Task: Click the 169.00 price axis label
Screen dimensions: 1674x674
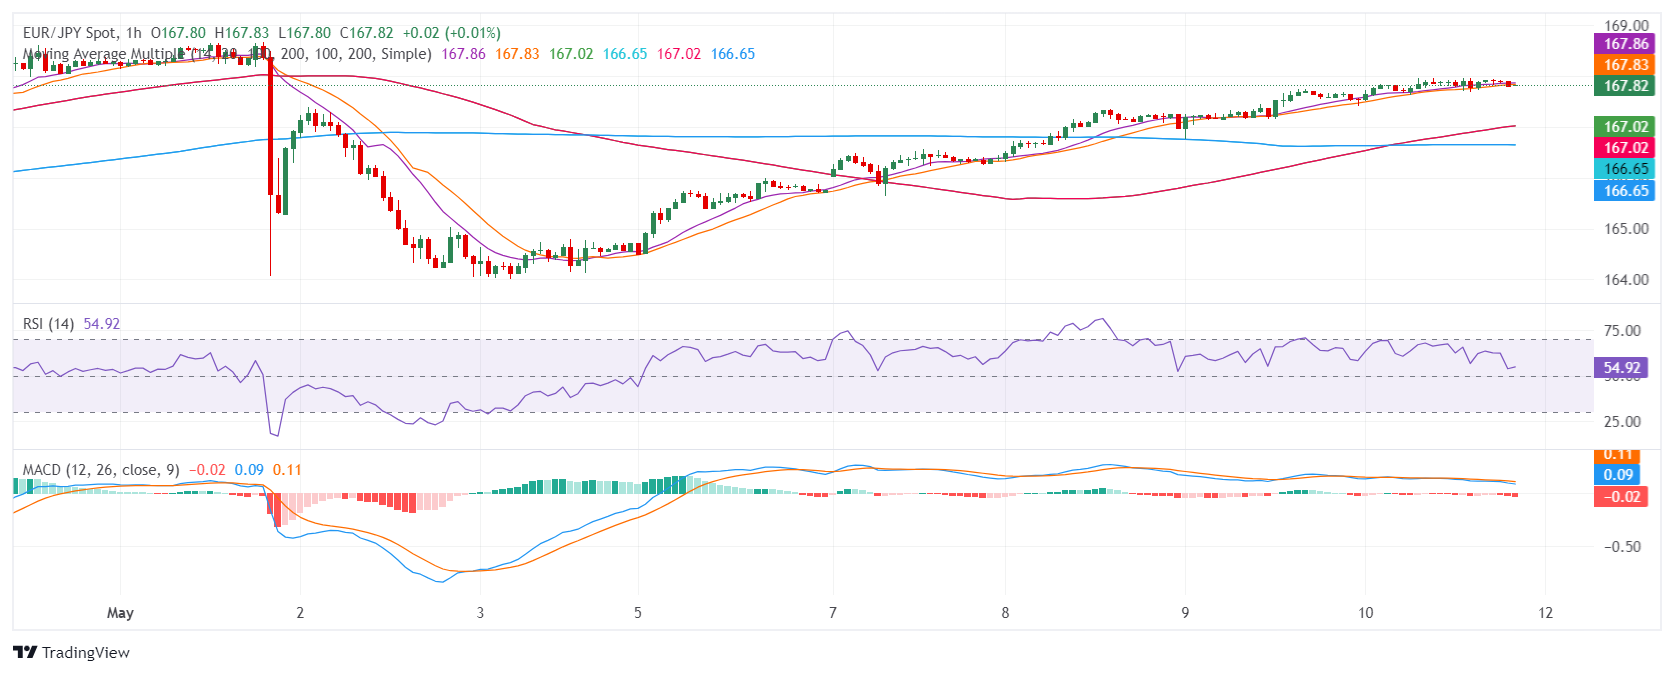Action: point(1626,25)
